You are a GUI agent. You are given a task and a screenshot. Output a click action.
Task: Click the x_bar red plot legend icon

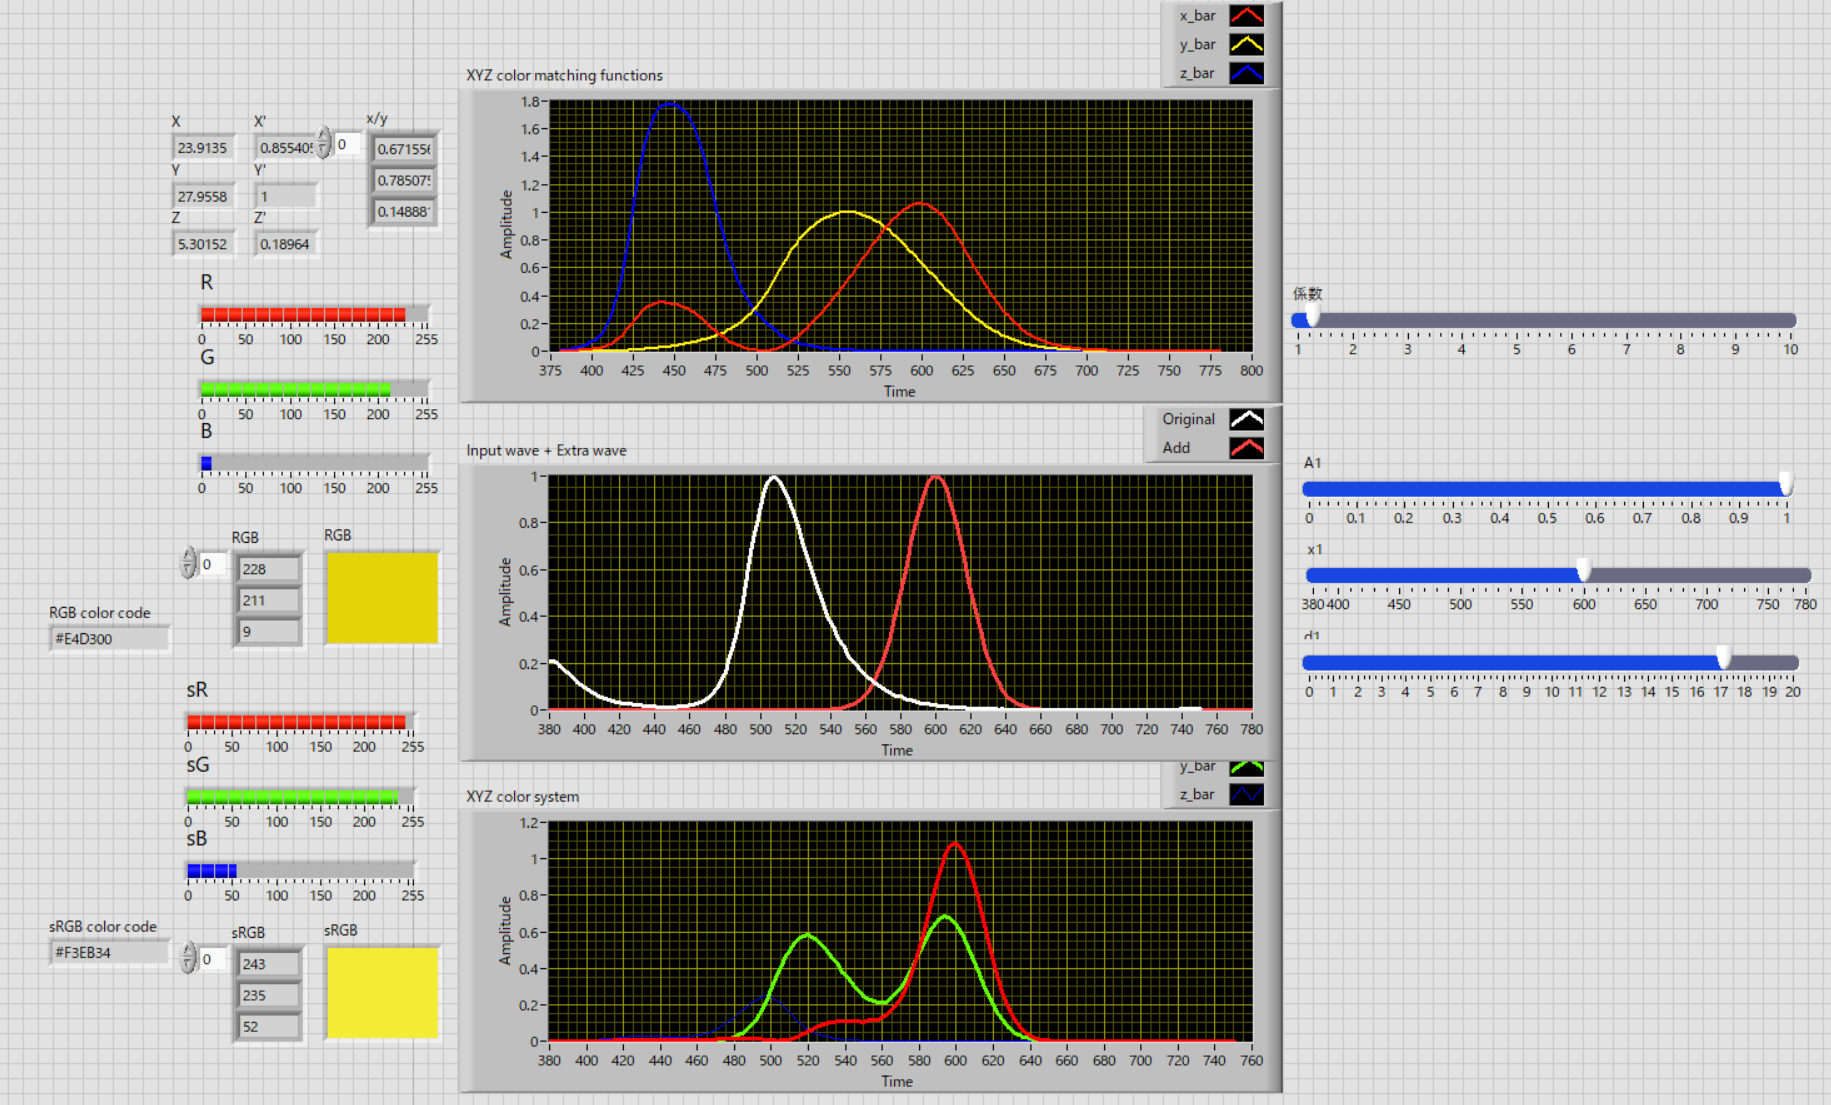click(x=1246, y=16)
